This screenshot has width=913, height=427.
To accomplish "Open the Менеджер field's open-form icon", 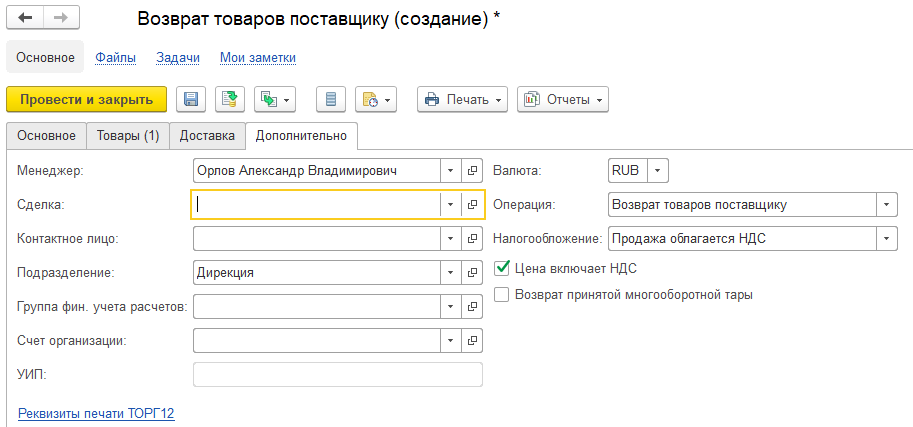I will click(472, 171).
